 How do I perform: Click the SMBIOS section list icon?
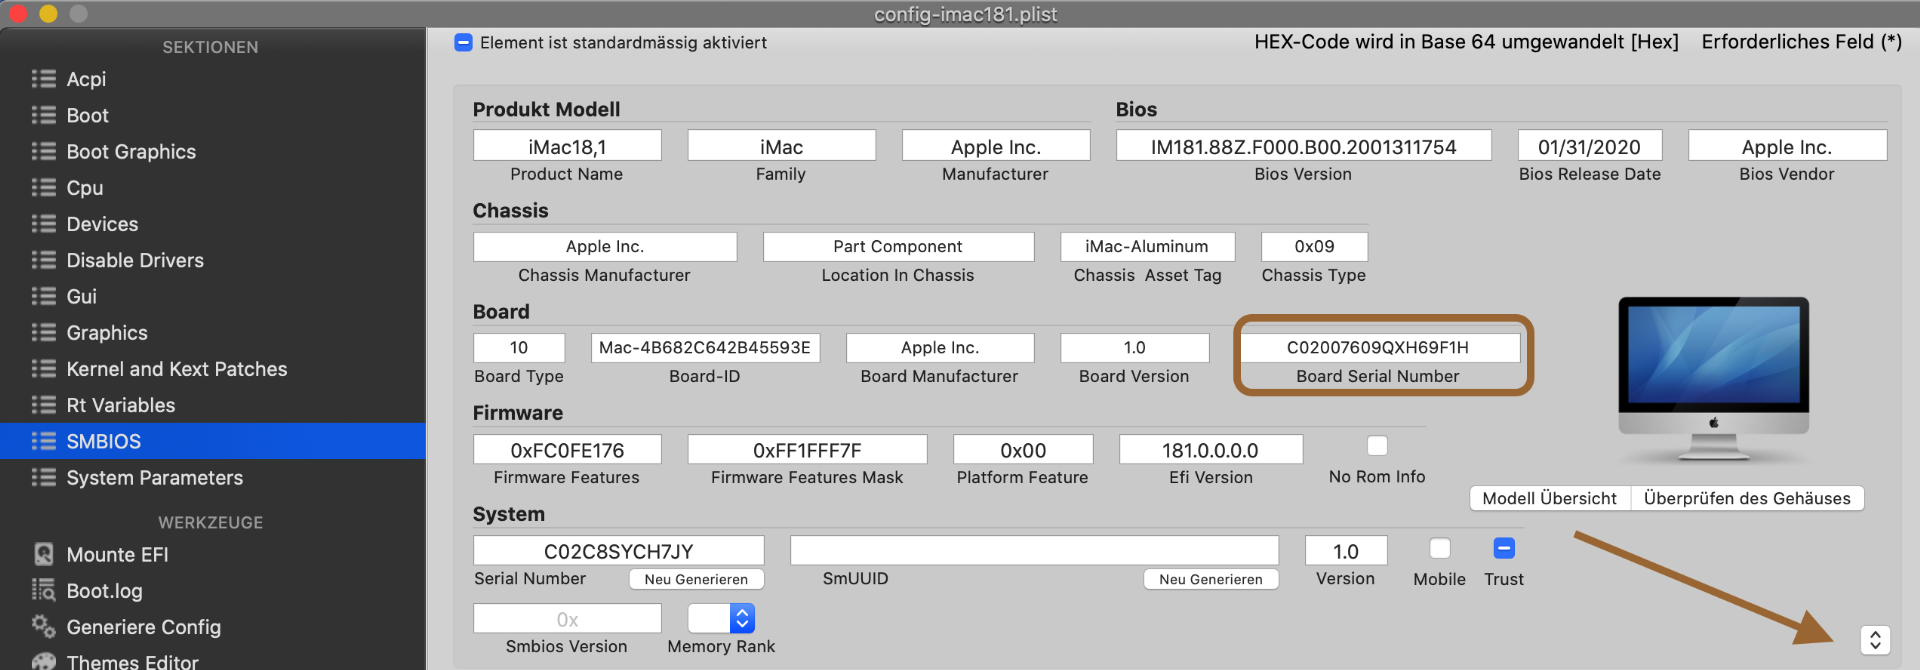[43, 441]
